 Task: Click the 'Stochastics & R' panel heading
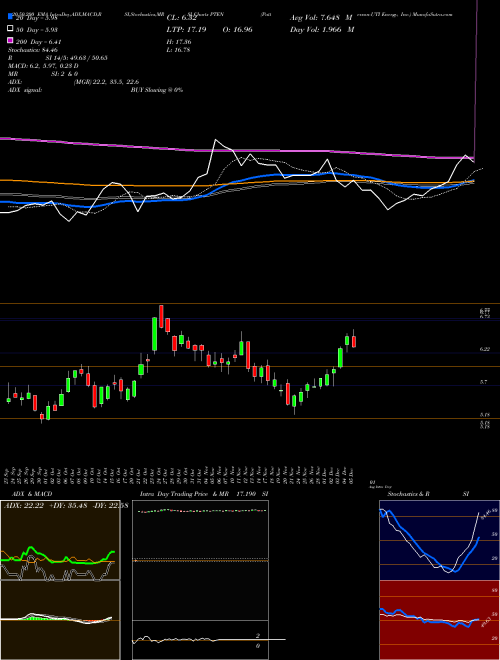coord(409,494)
